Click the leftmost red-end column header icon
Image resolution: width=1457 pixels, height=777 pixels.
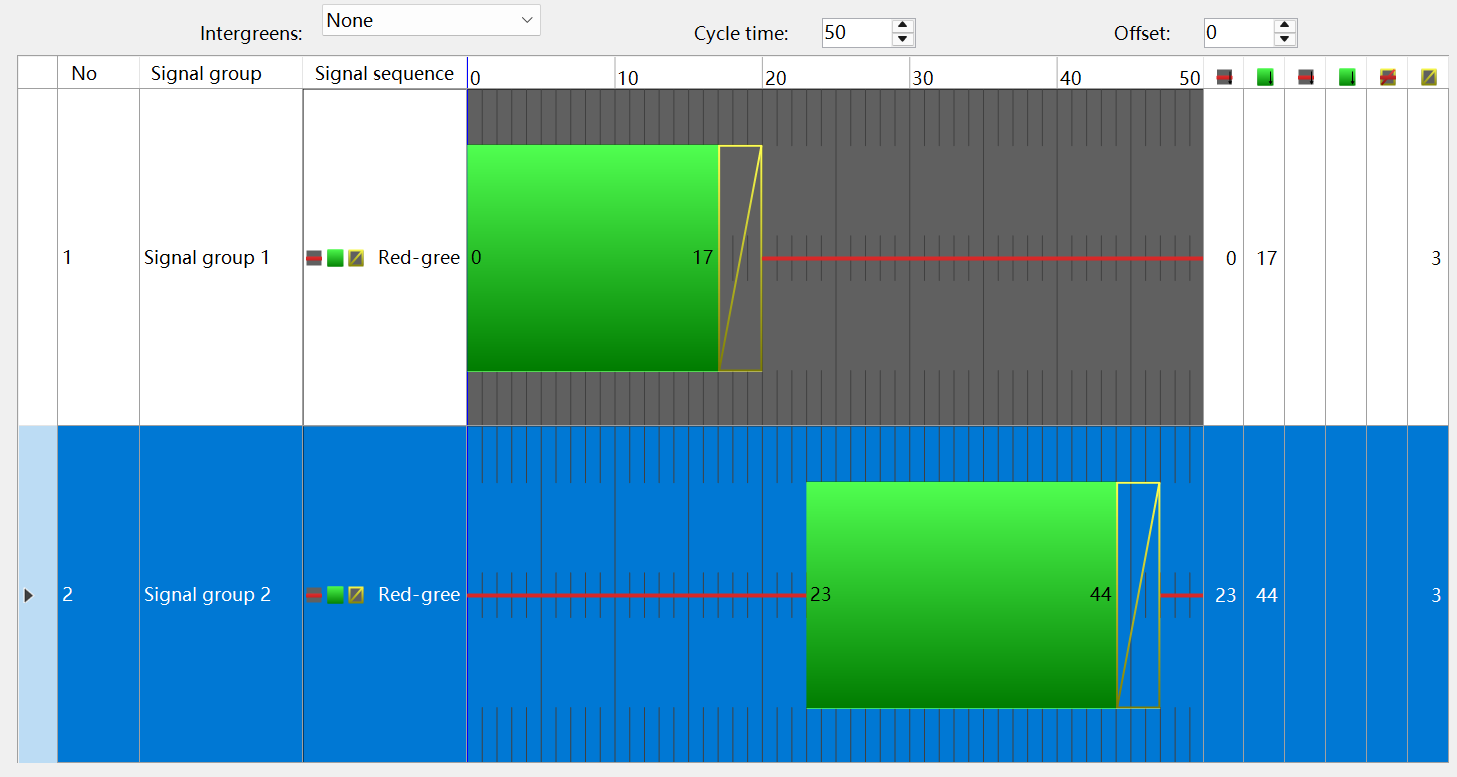click(1224, 77)
